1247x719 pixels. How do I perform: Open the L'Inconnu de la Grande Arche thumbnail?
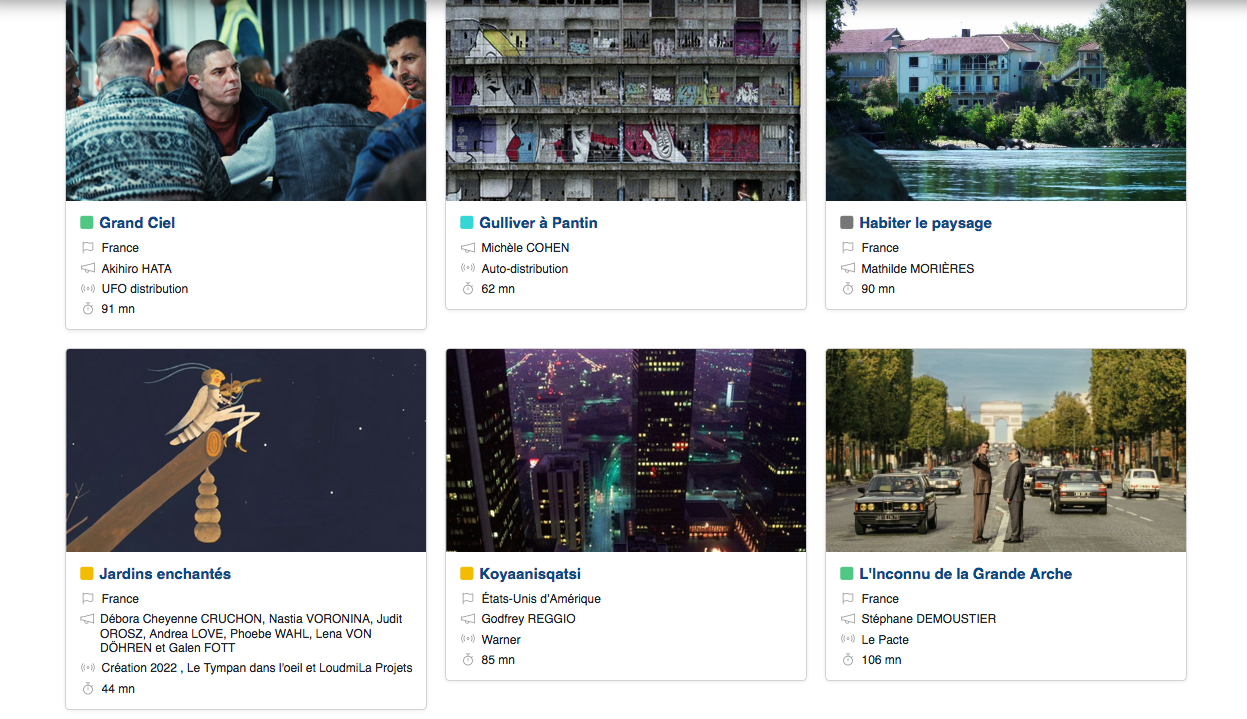(x=1006, y=450)
